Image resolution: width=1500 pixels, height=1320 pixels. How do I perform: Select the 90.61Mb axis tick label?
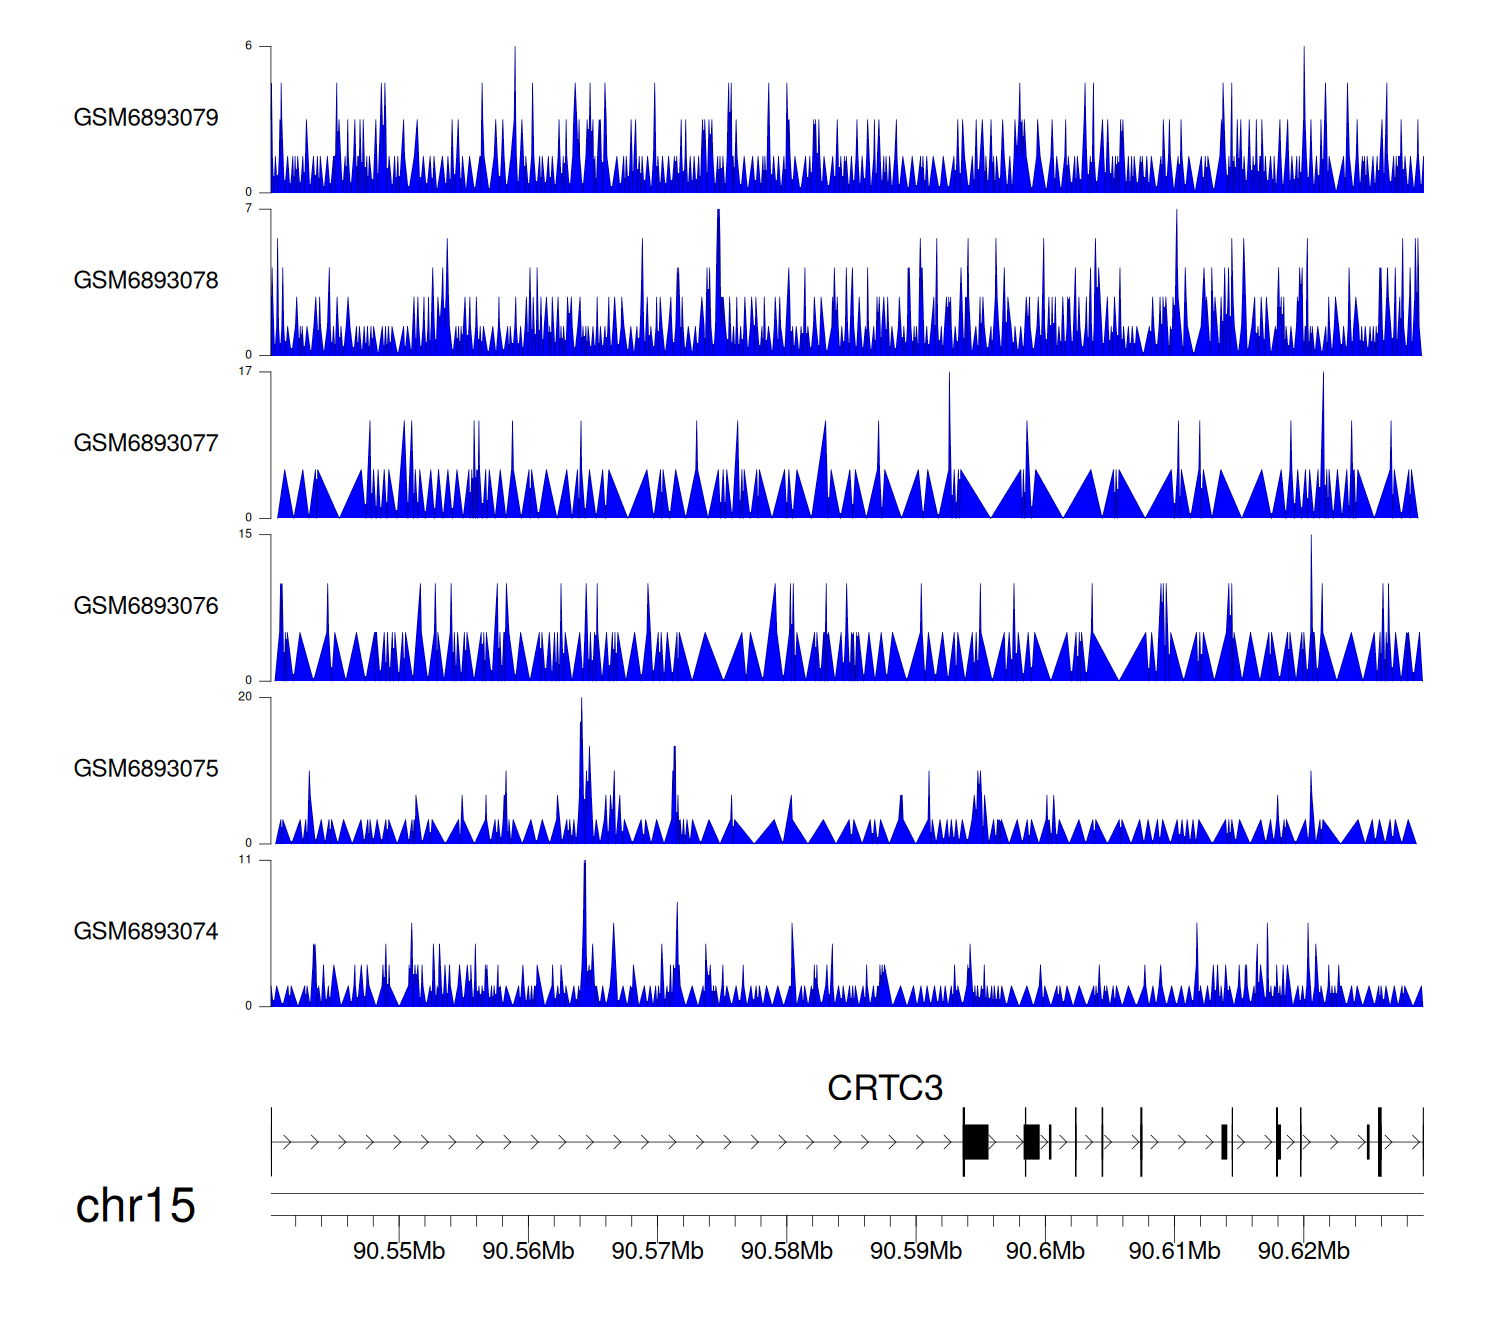pyautogui.click(x=1174, y=1251)
